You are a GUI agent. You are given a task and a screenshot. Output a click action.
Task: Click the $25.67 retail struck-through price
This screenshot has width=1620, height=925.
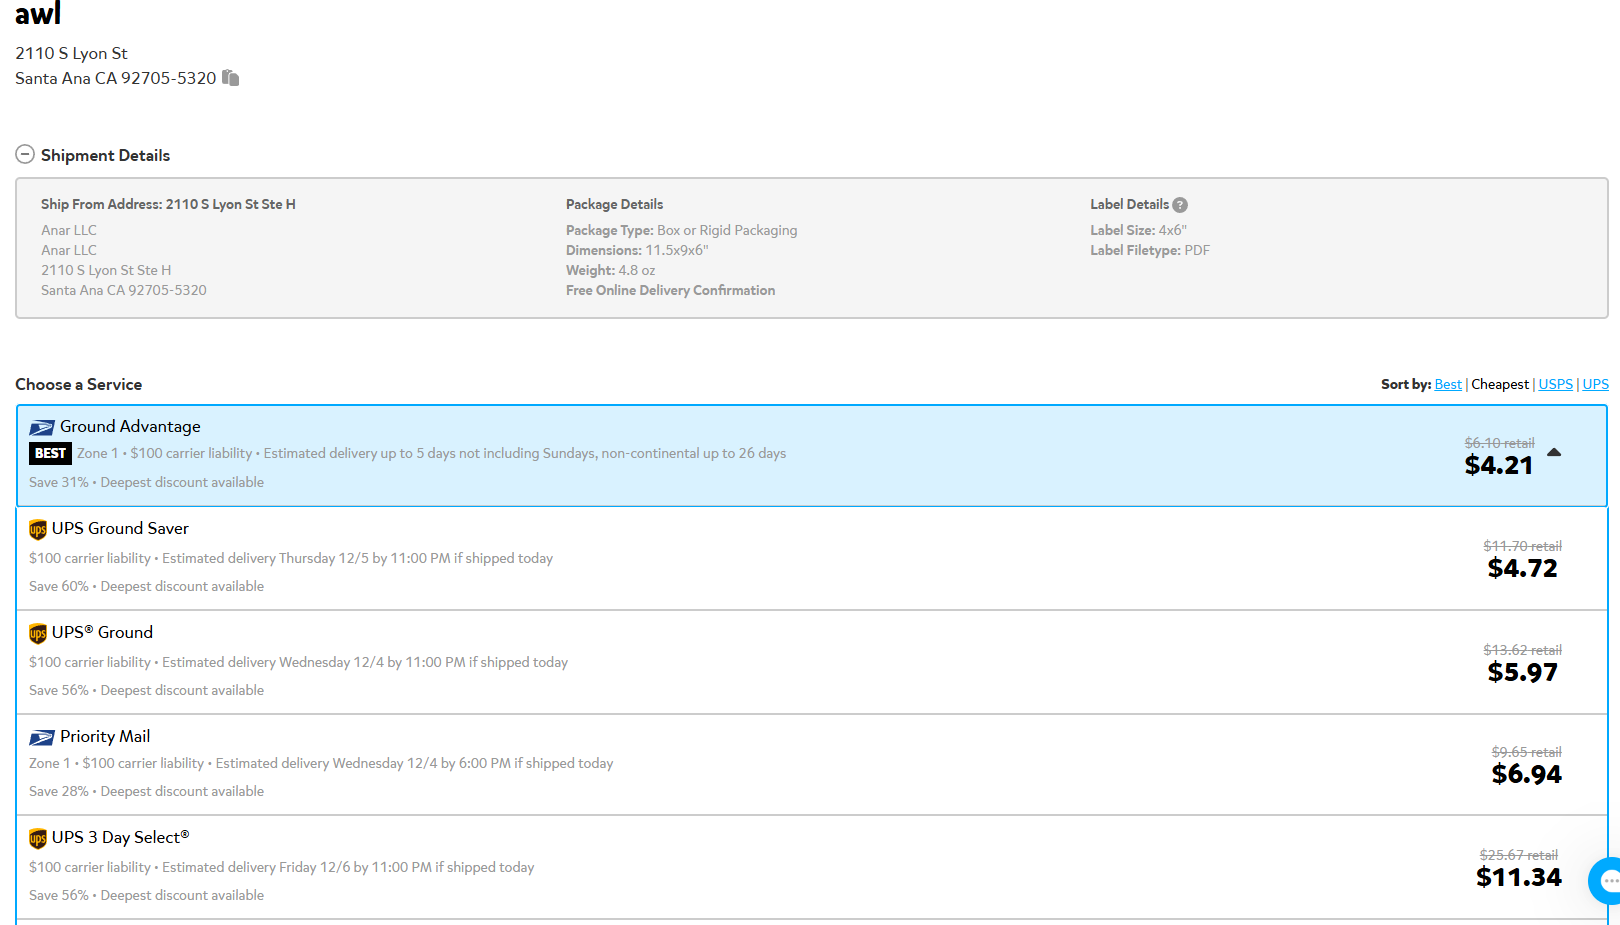pyautogui.click(x=1519, y=855)
